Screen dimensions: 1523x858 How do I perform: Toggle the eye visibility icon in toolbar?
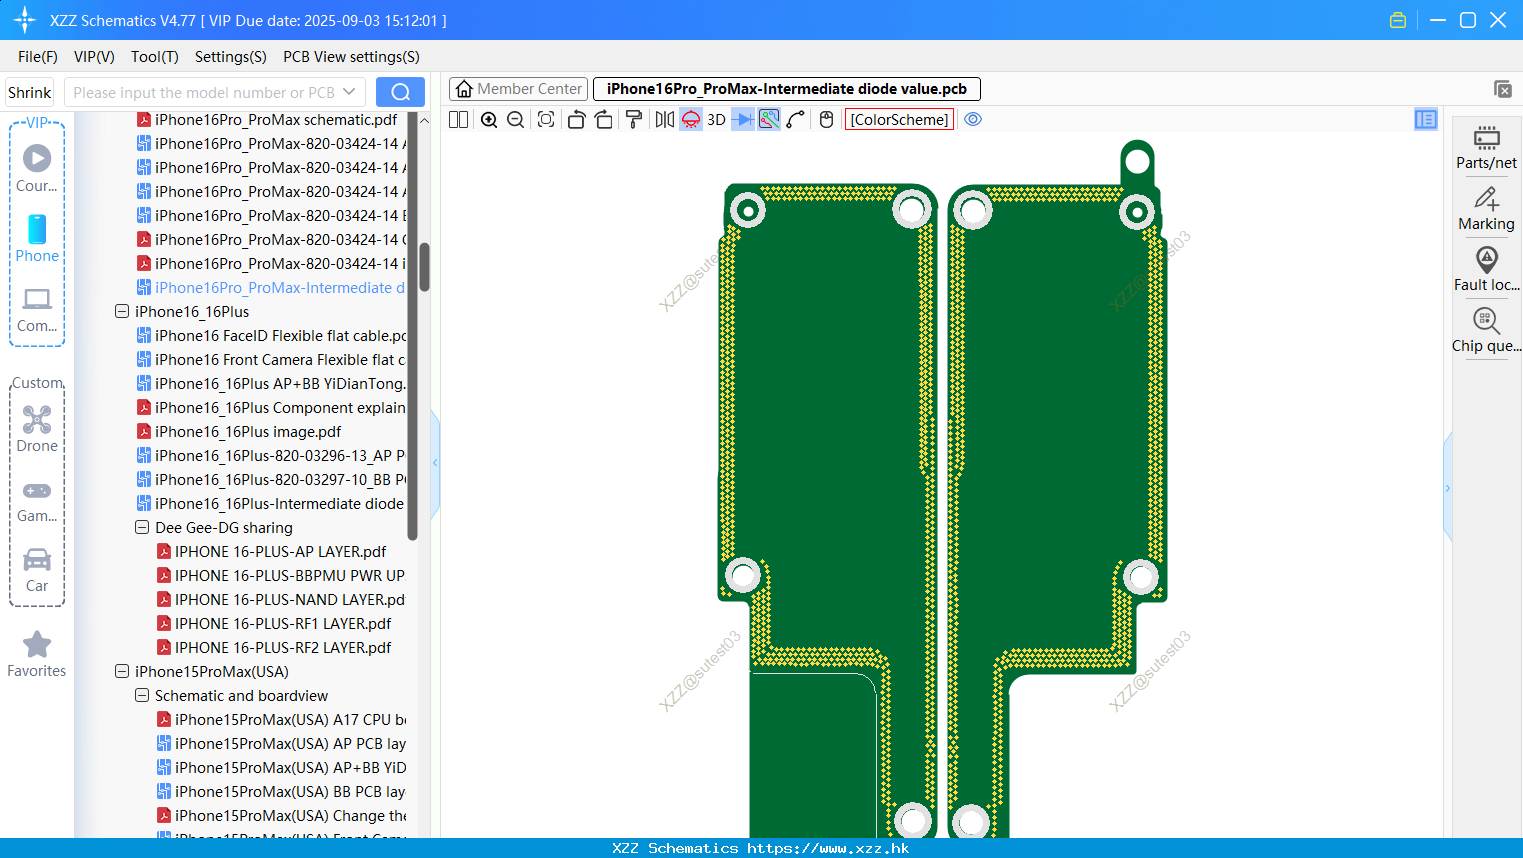[973, 119]
